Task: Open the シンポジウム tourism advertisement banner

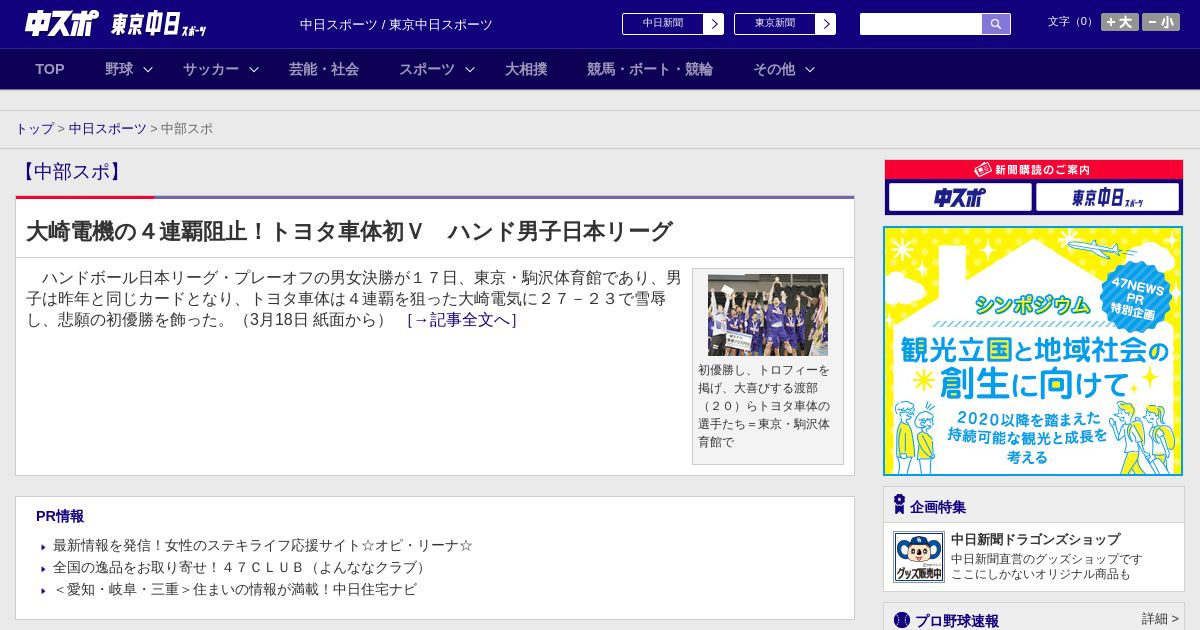Action: point(1033,351)
